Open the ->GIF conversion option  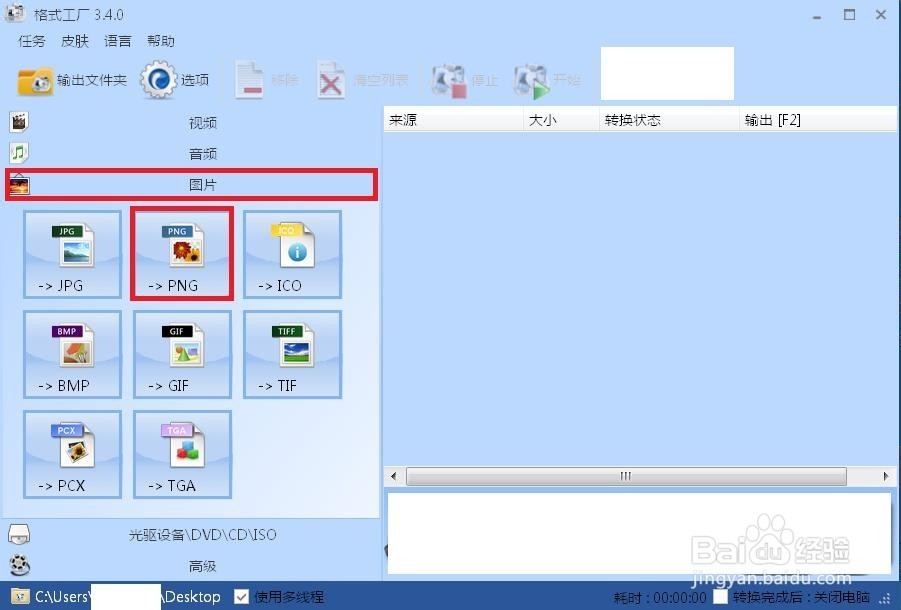pos(181,354)
